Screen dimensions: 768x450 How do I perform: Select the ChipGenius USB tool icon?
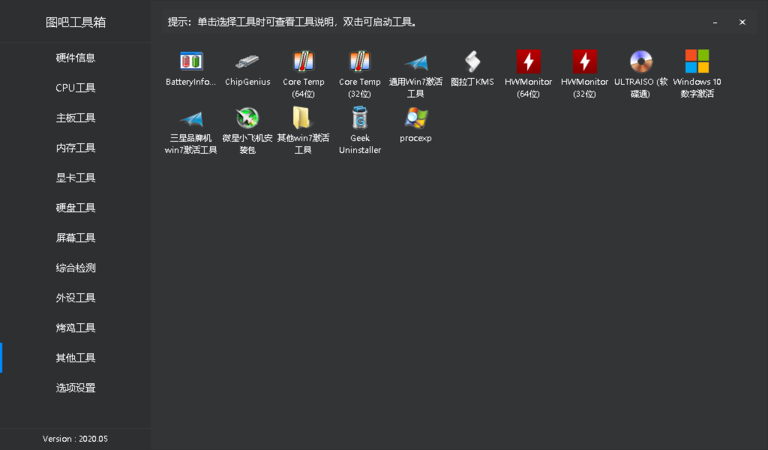(247, 62)
